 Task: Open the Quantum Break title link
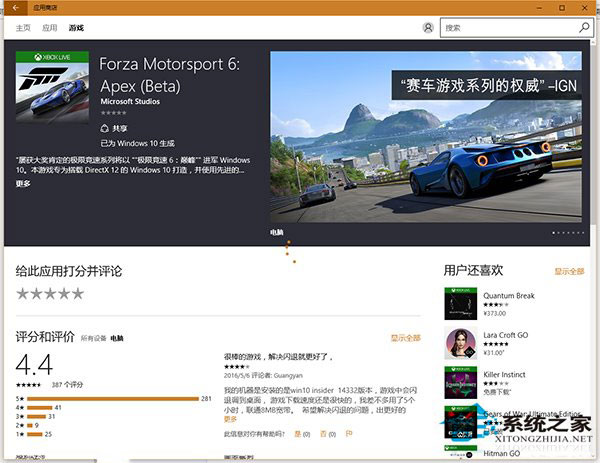(509, 295)
